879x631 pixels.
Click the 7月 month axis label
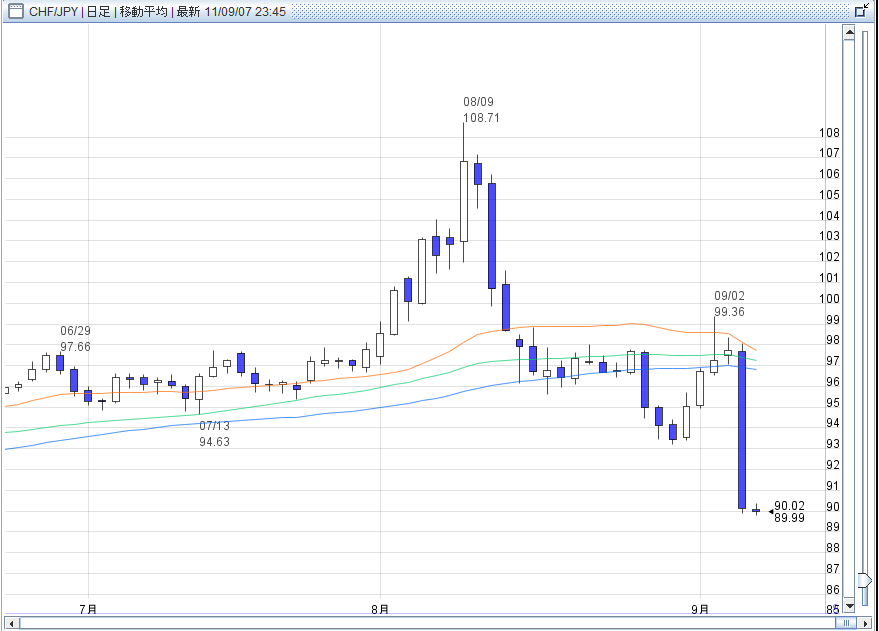click(x=88, y=609)
